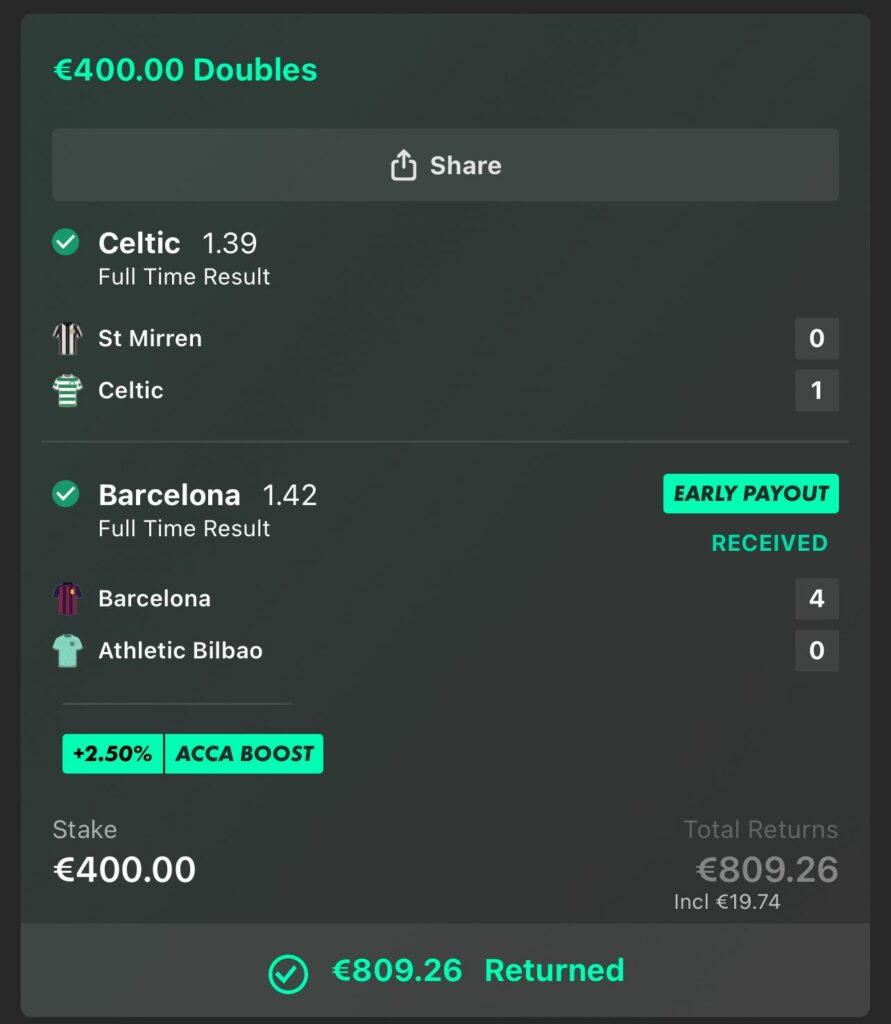
Task: Click Barcelona's score box showing 4
Action: 816,599
